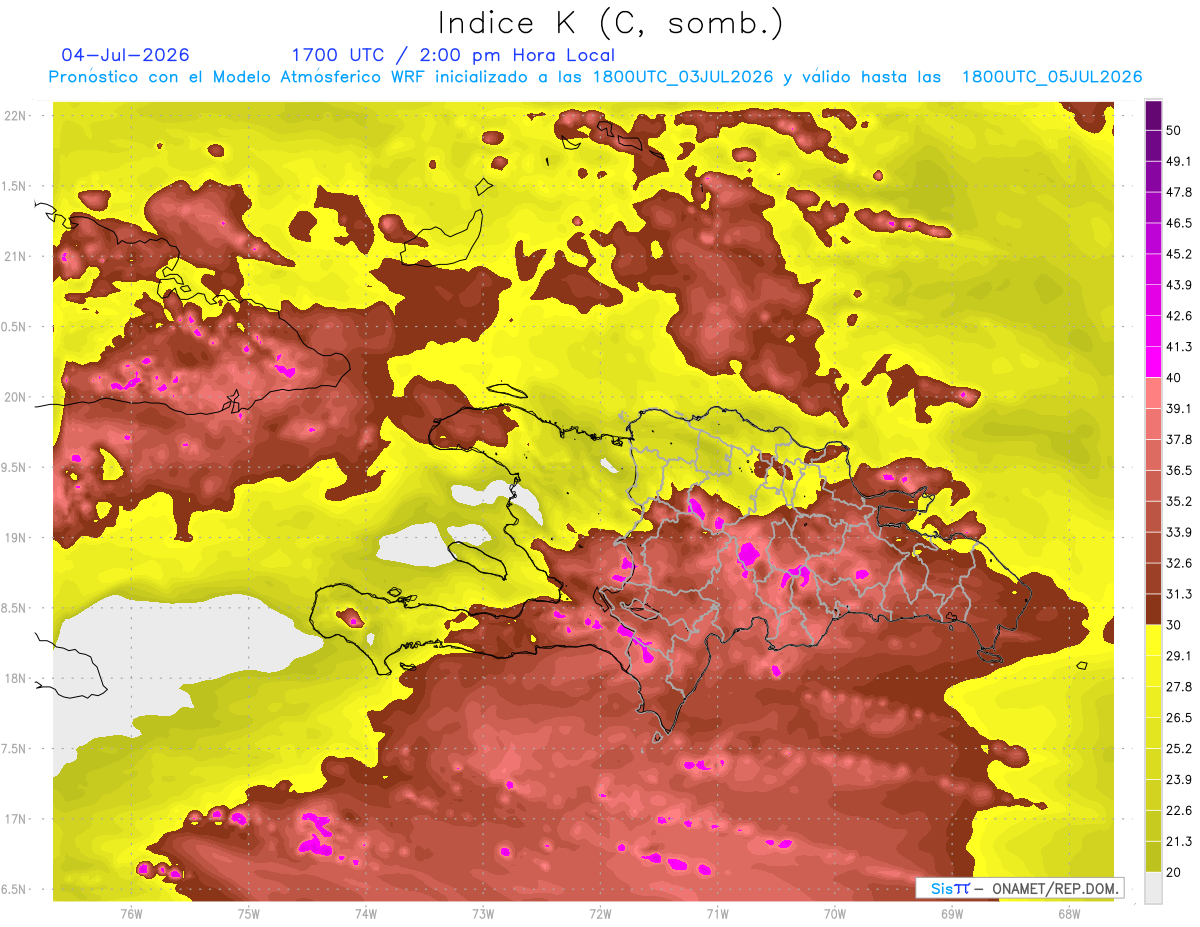
Task: Click the colorbar value 30
Action: pyautogui.click(x=1175, y=624)
